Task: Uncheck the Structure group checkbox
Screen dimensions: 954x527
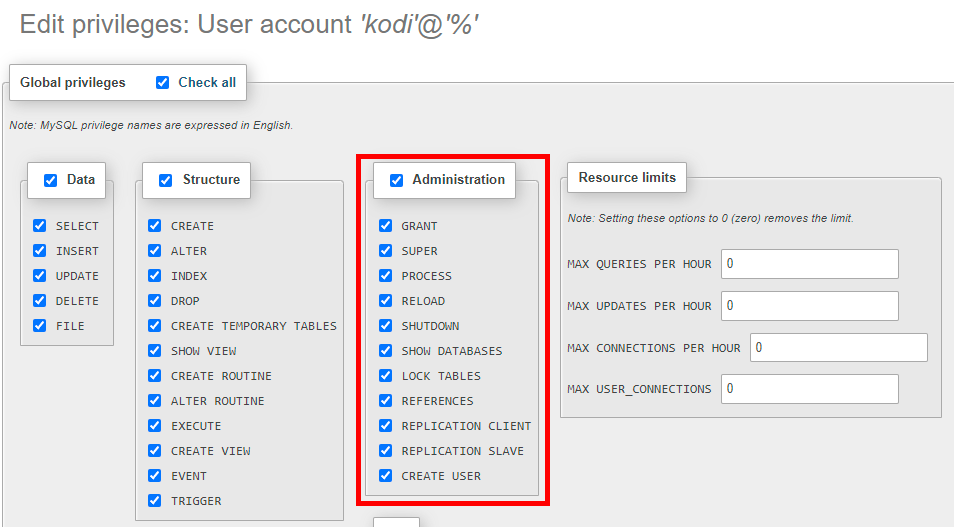Action: pos(166,181)
